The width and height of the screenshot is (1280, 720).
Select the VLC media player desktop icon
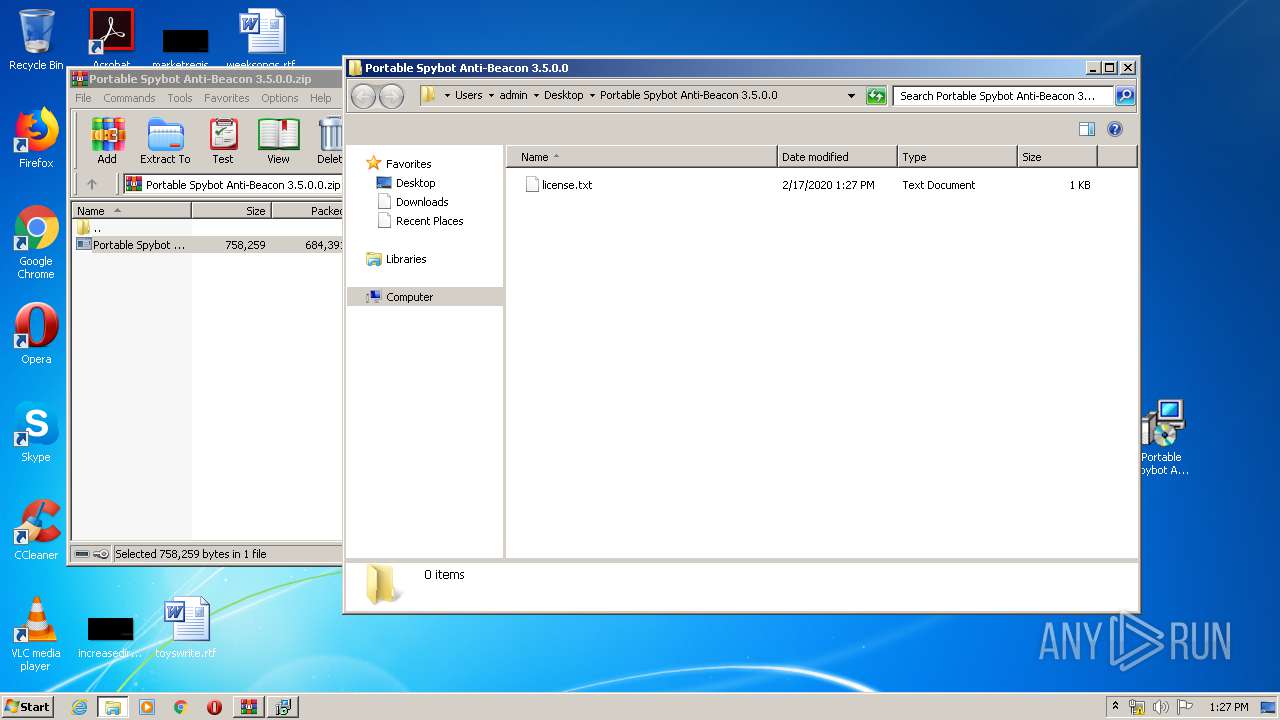point(36,634)
